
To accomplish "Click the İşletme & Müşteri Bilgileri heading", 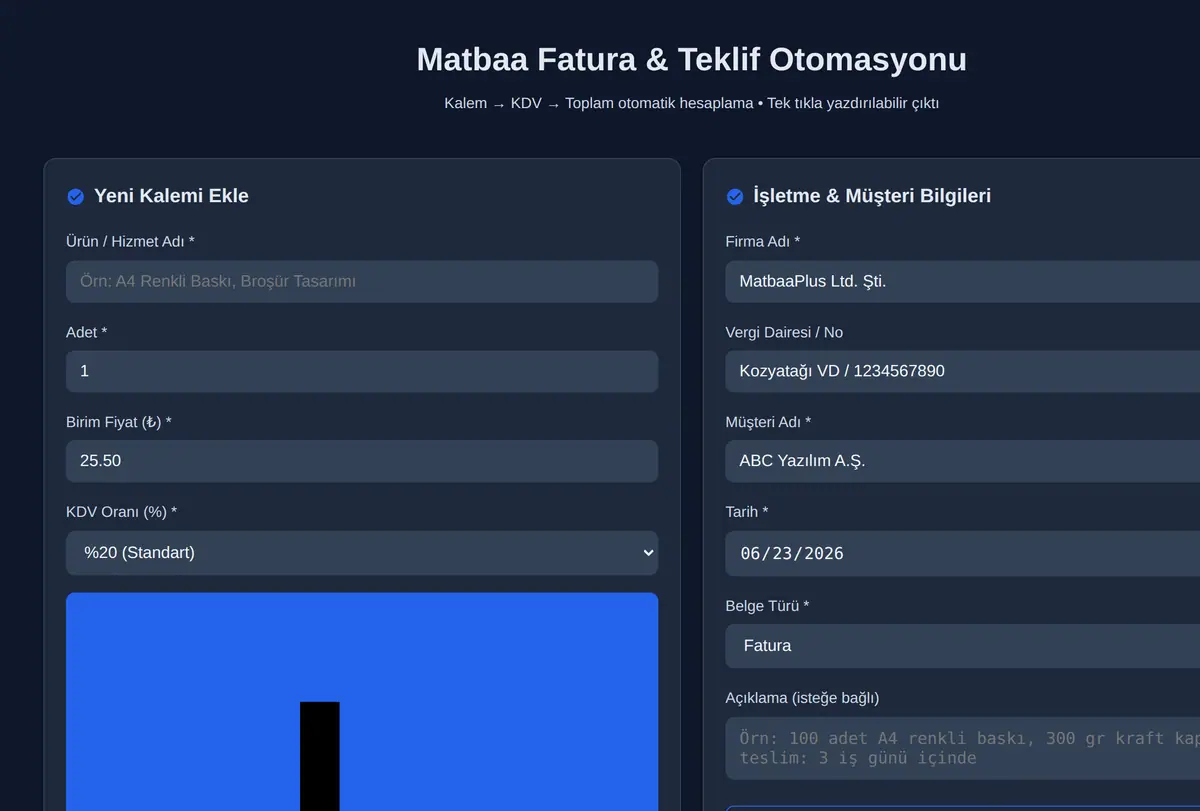I will coord(872,196).
